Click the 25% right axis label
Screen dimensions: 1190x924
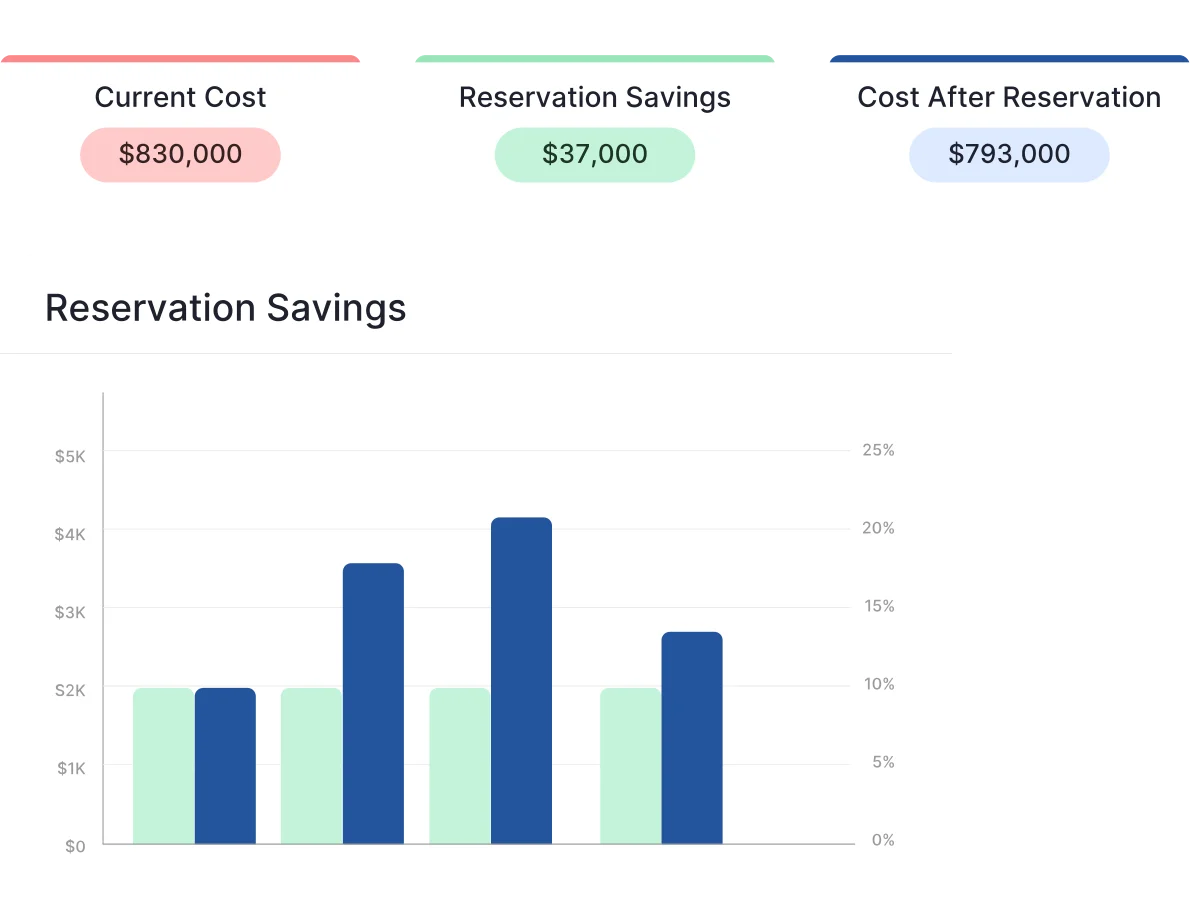click(878, 450)
